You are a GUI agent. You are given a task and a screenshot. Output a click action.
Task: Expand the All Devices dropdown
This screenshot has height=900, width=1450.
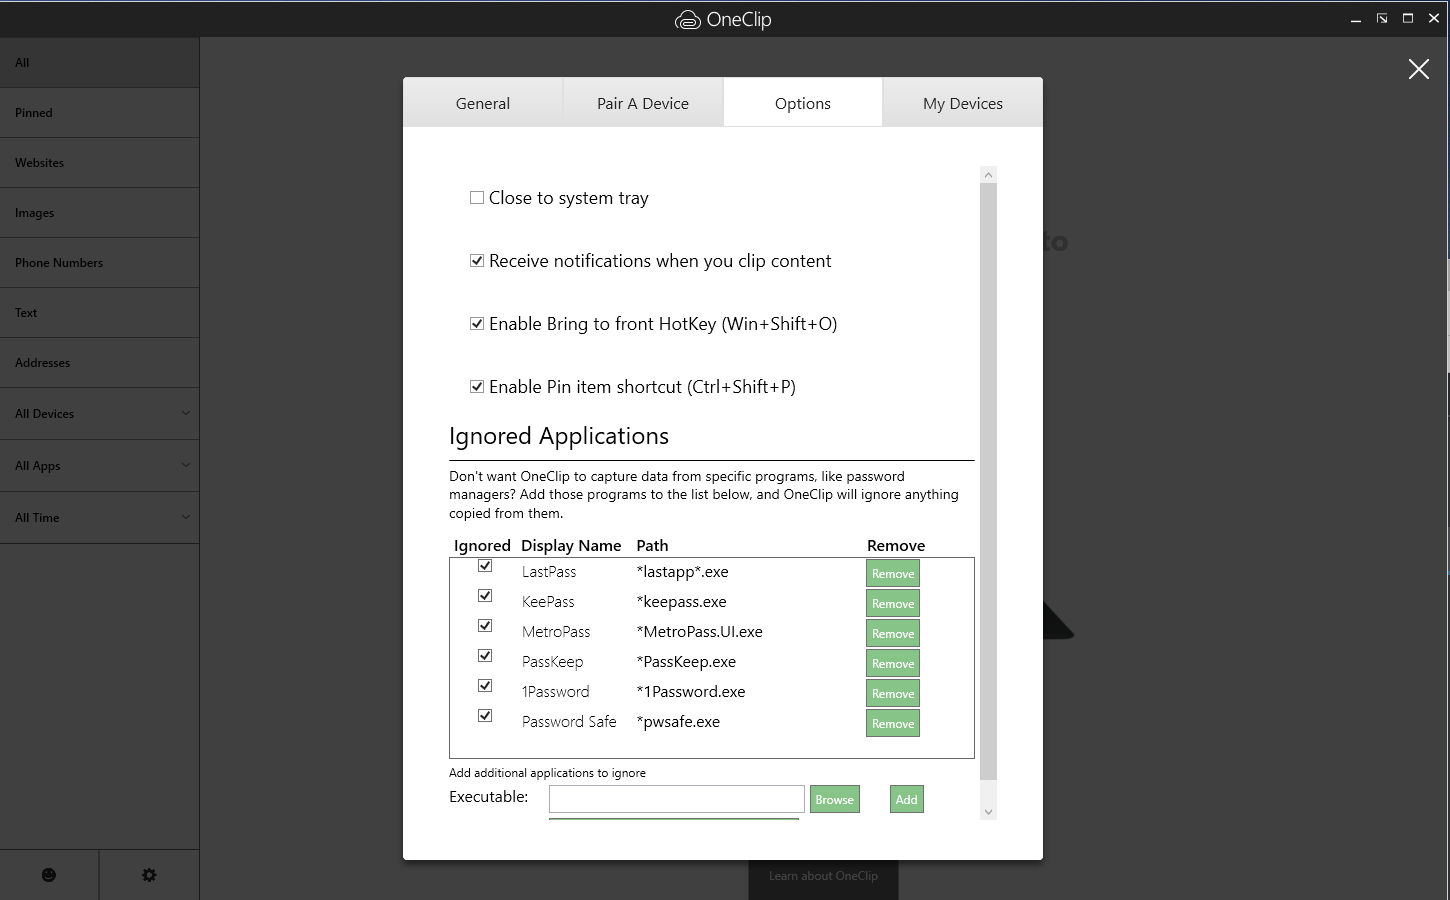(99, 413)
